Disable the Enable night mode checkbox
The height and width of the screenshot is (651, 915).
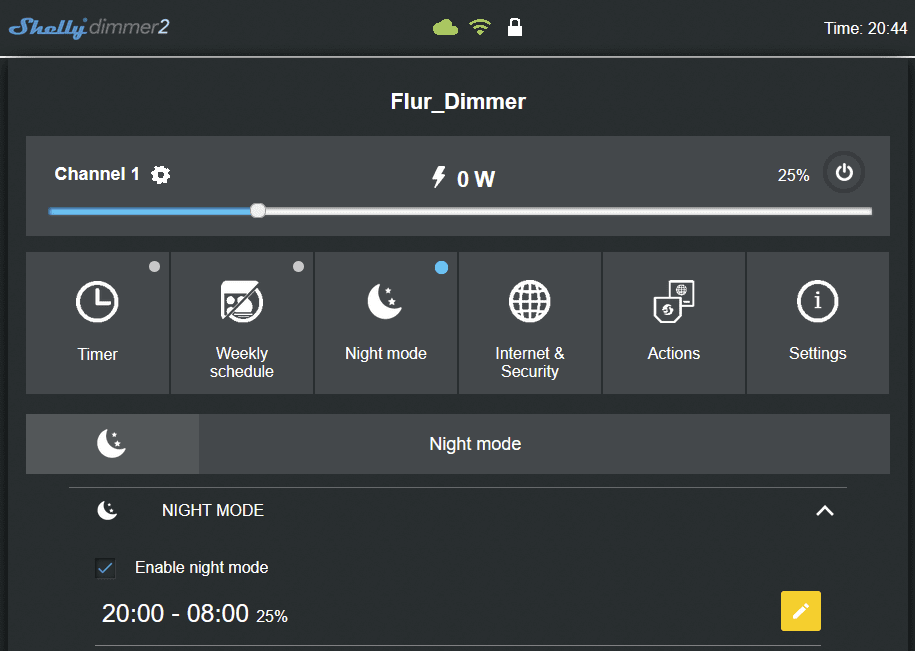(105, 568)
